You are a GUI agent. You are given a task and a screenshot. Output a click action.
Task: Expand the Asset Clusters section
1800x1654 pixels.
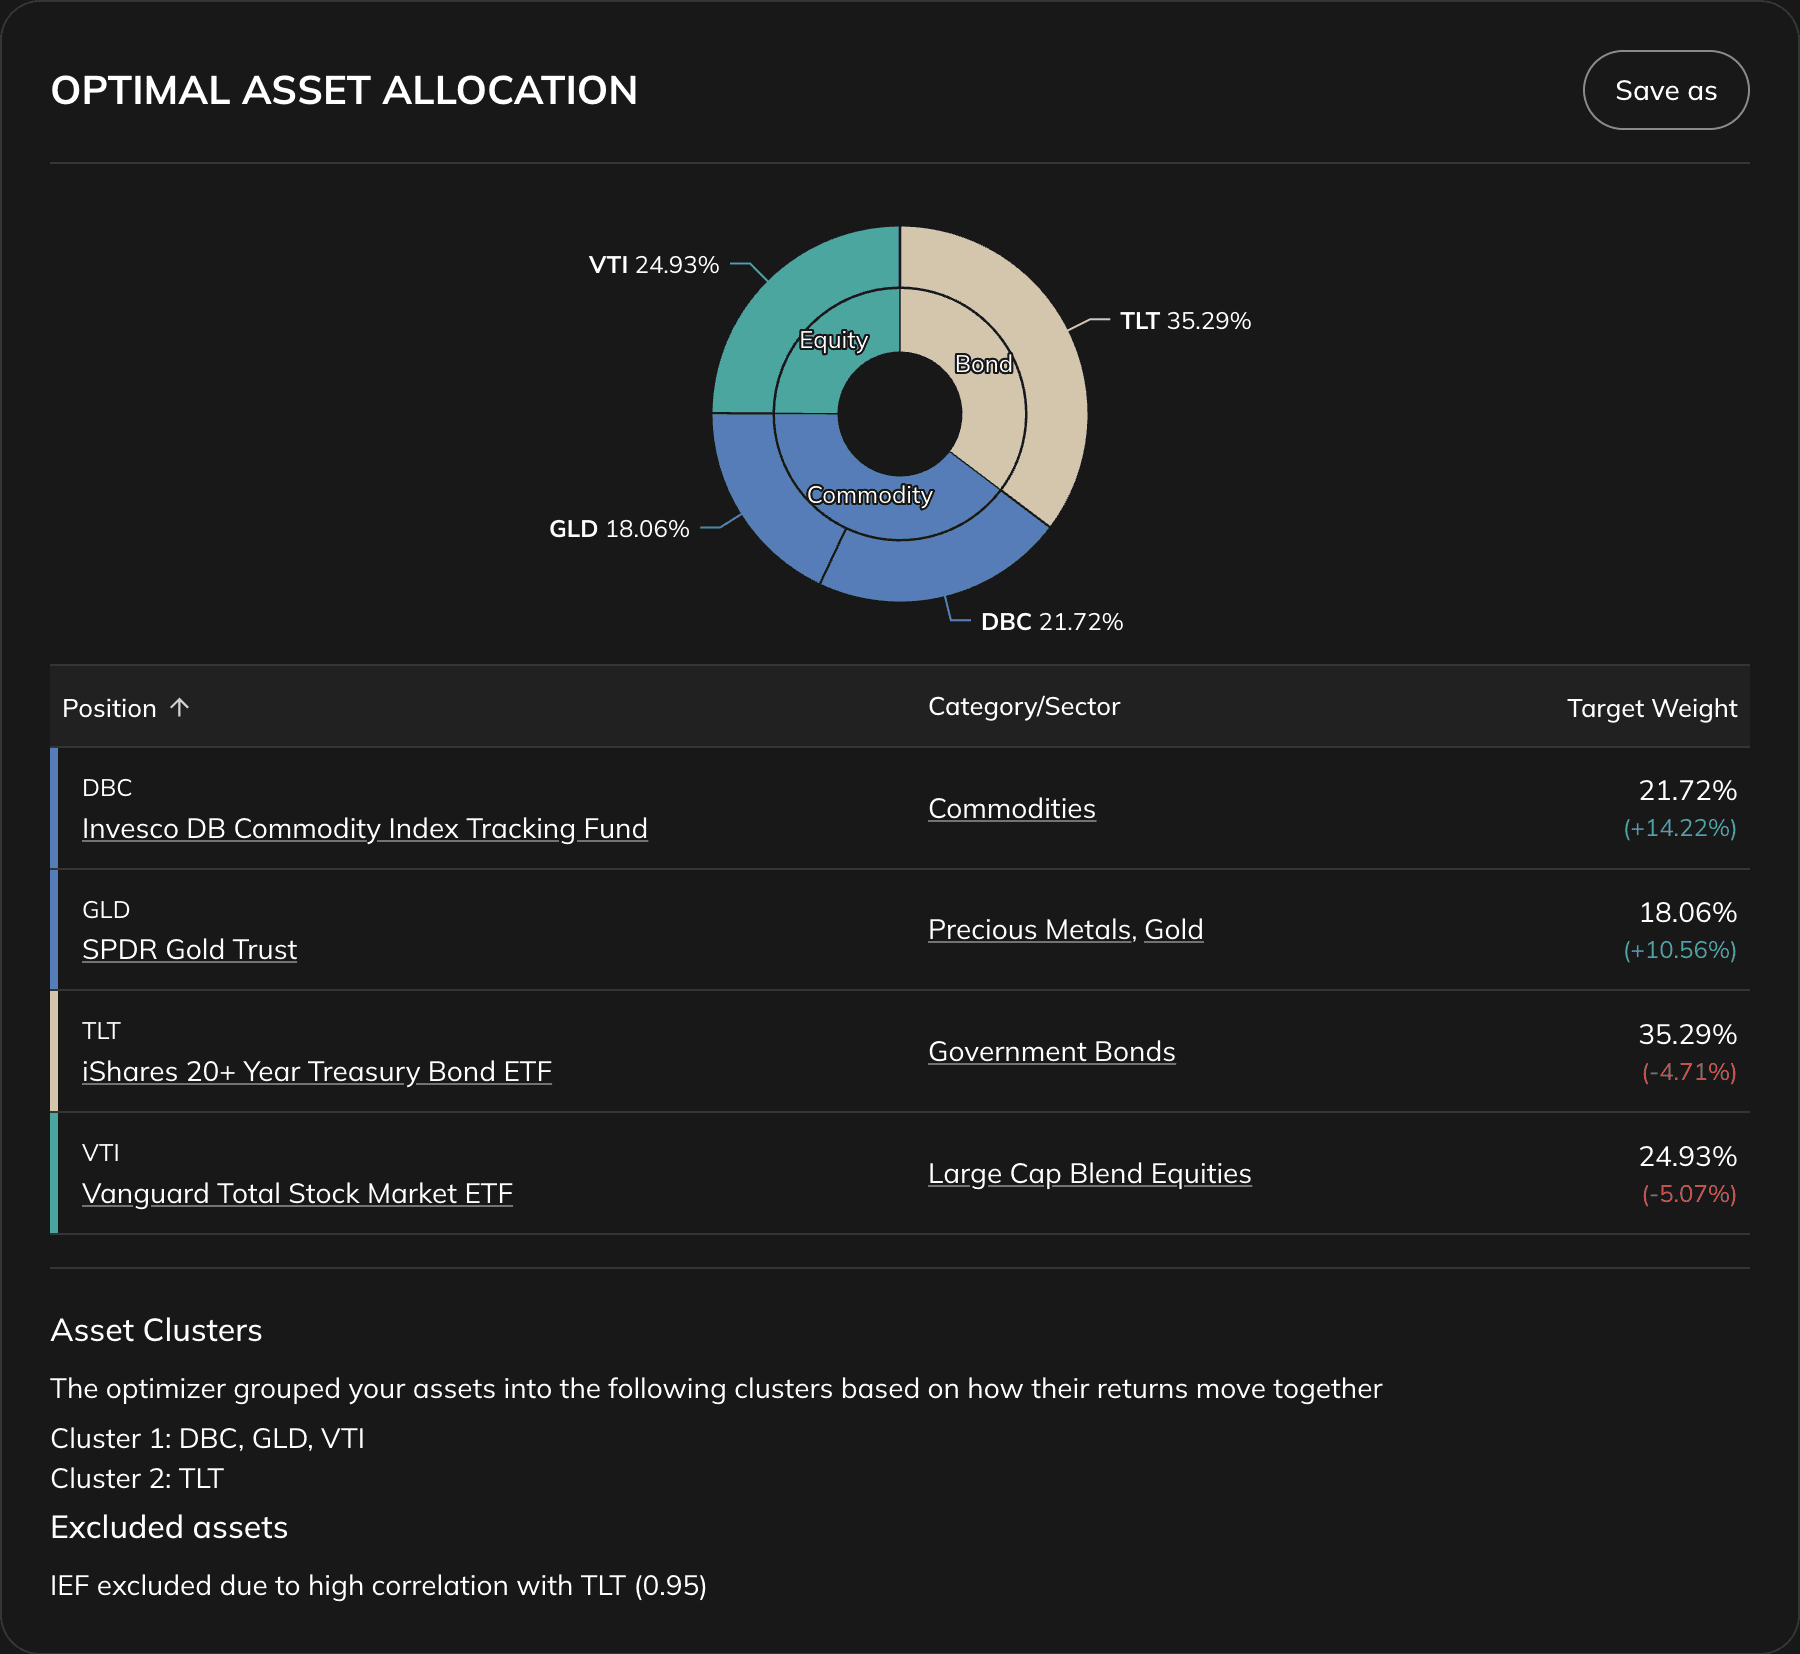click(x=156, y=1330)
